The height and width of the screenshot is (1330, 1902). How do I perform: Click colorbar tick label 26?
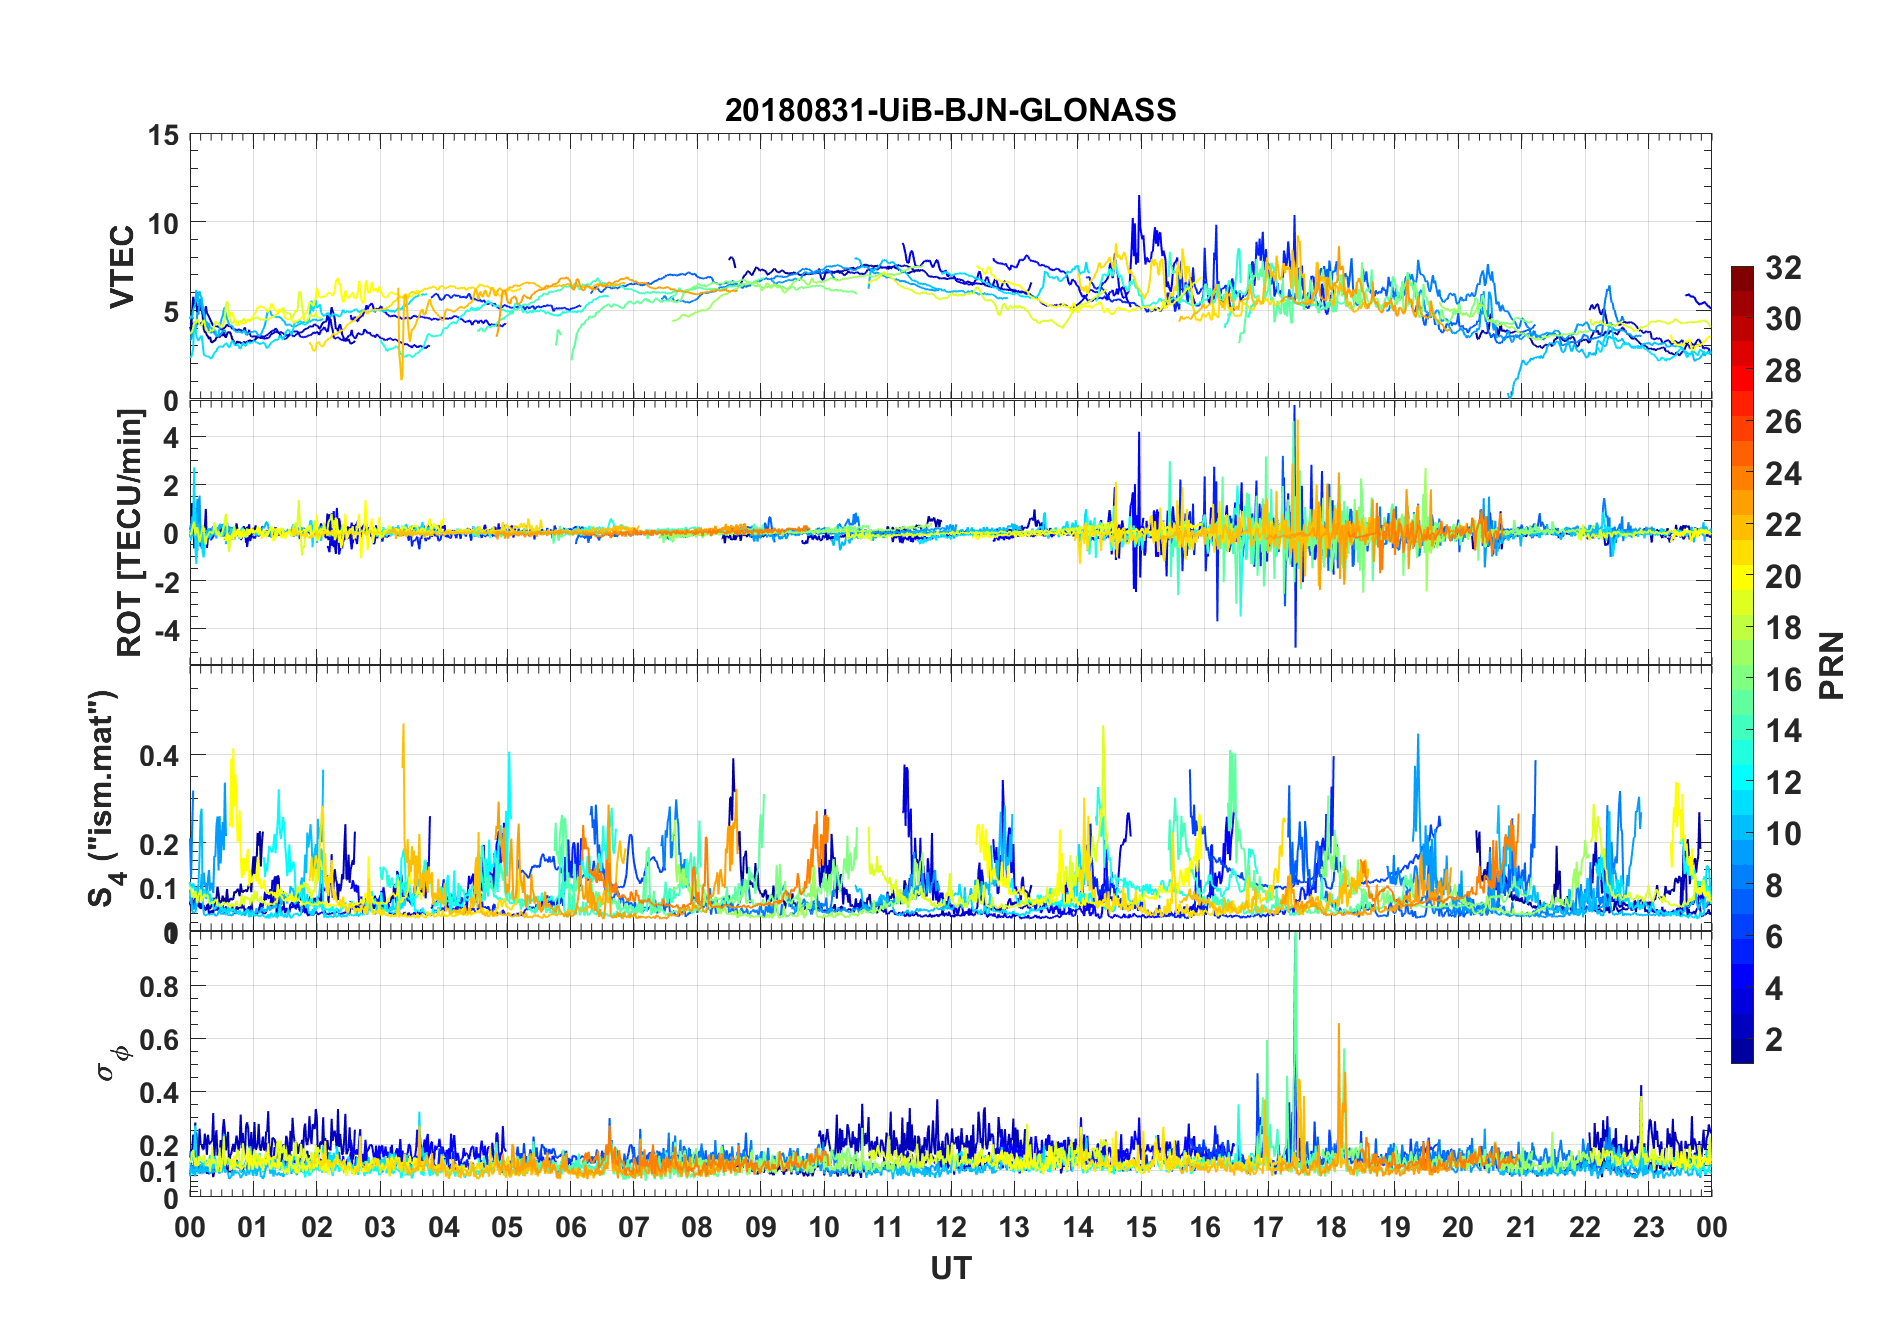[1783, 422]
